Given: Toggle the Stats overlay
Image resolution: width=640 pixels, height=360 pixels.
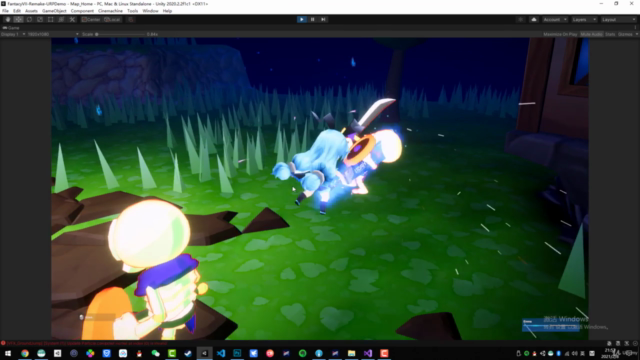Looking at the screenshot, I should coord(610,34).
